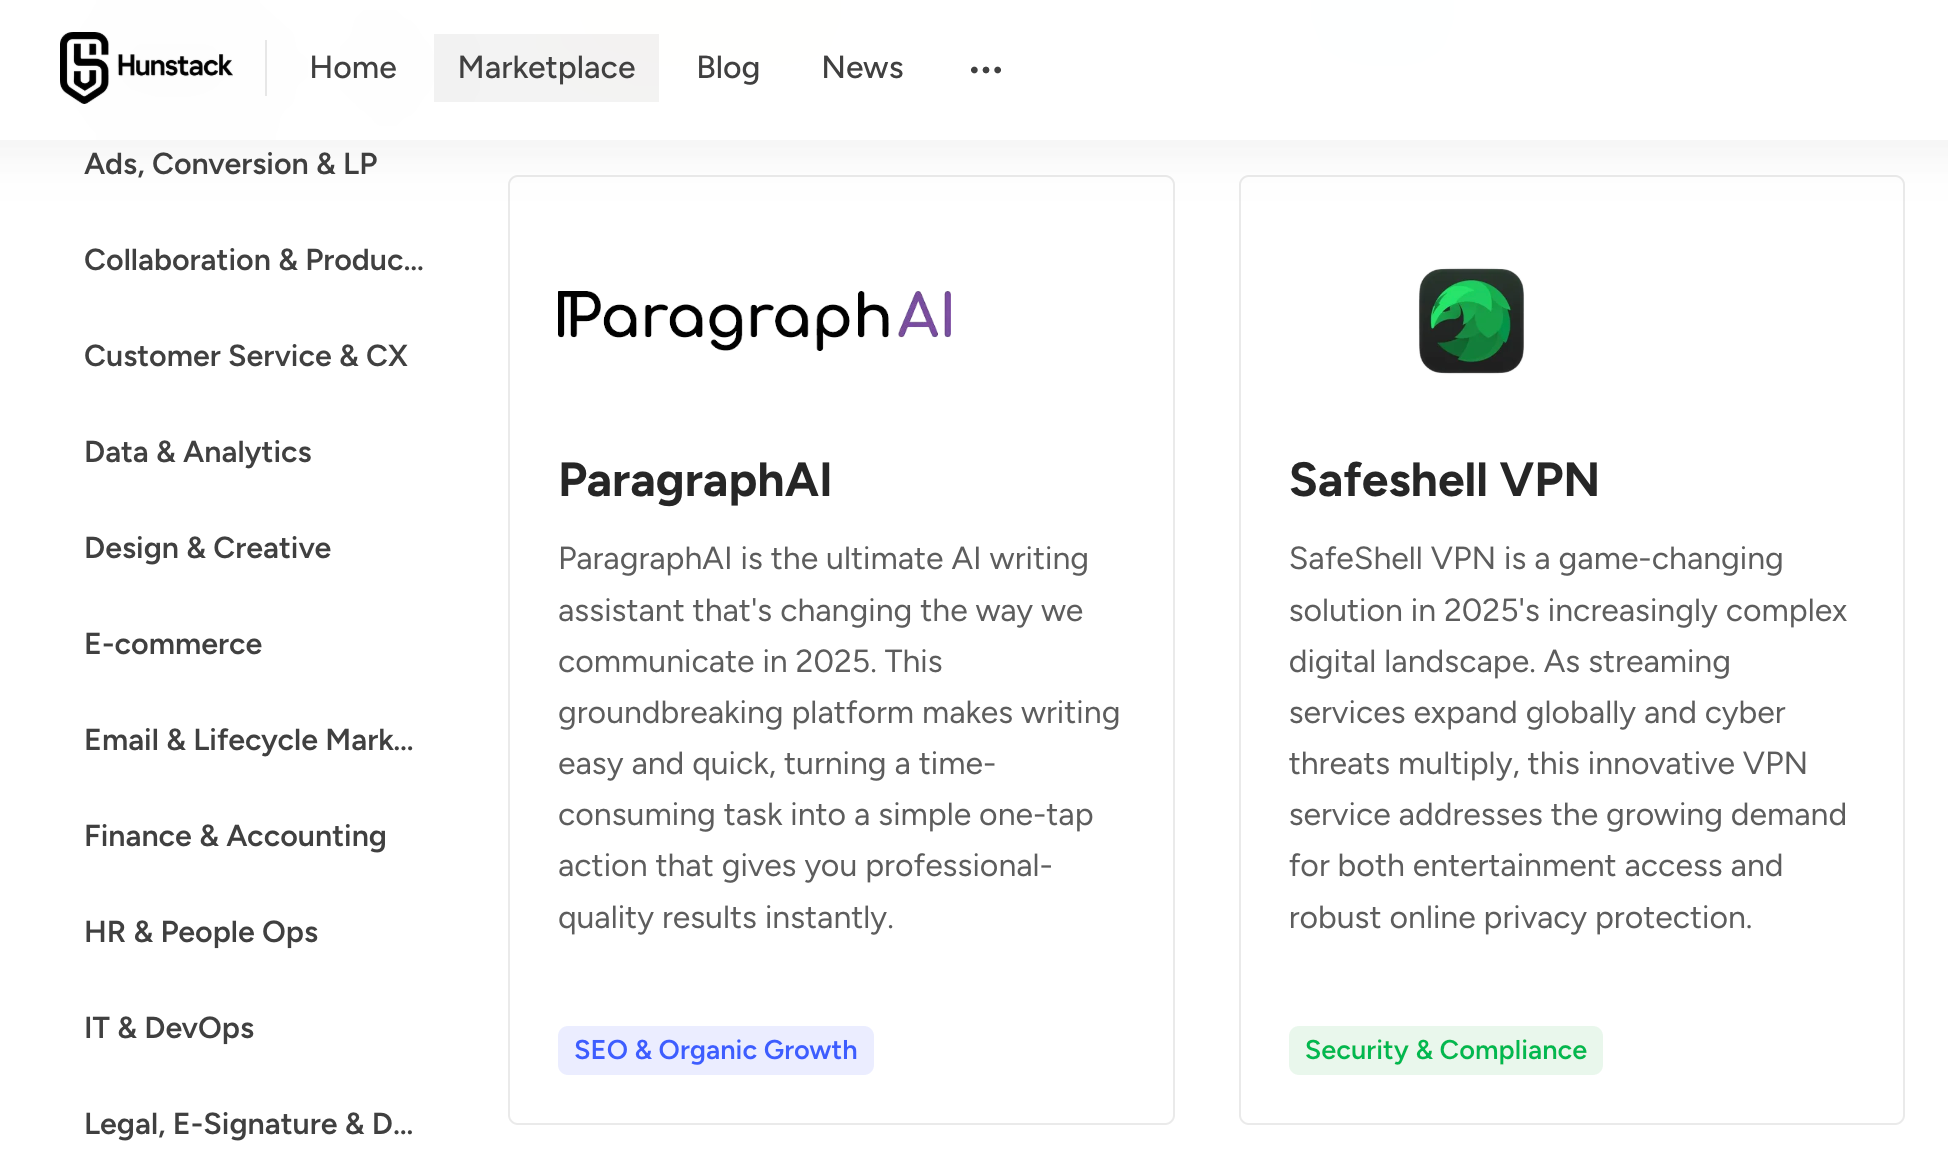The width and height of the screenshot is (1948, 1156).
Task: Open the Customer Service & CX category
Action: coord(246,356)
